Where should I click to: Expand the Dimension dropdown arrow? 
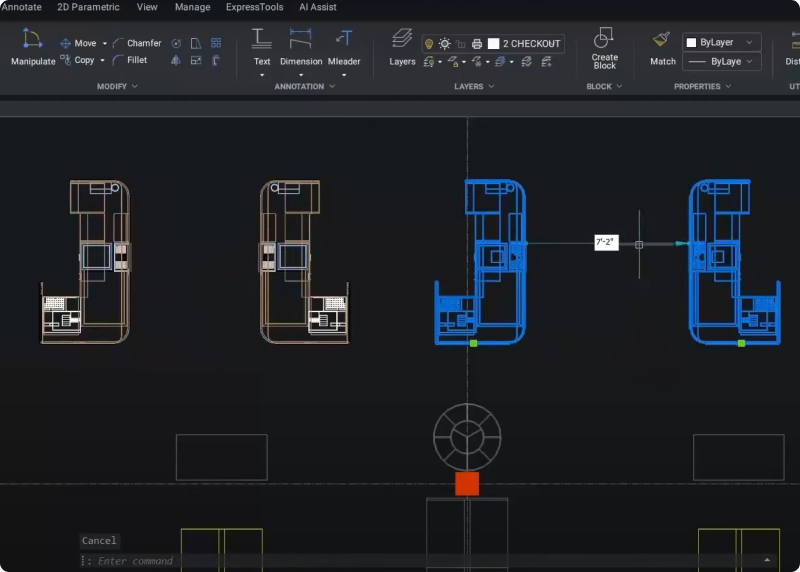click(301, 75)
